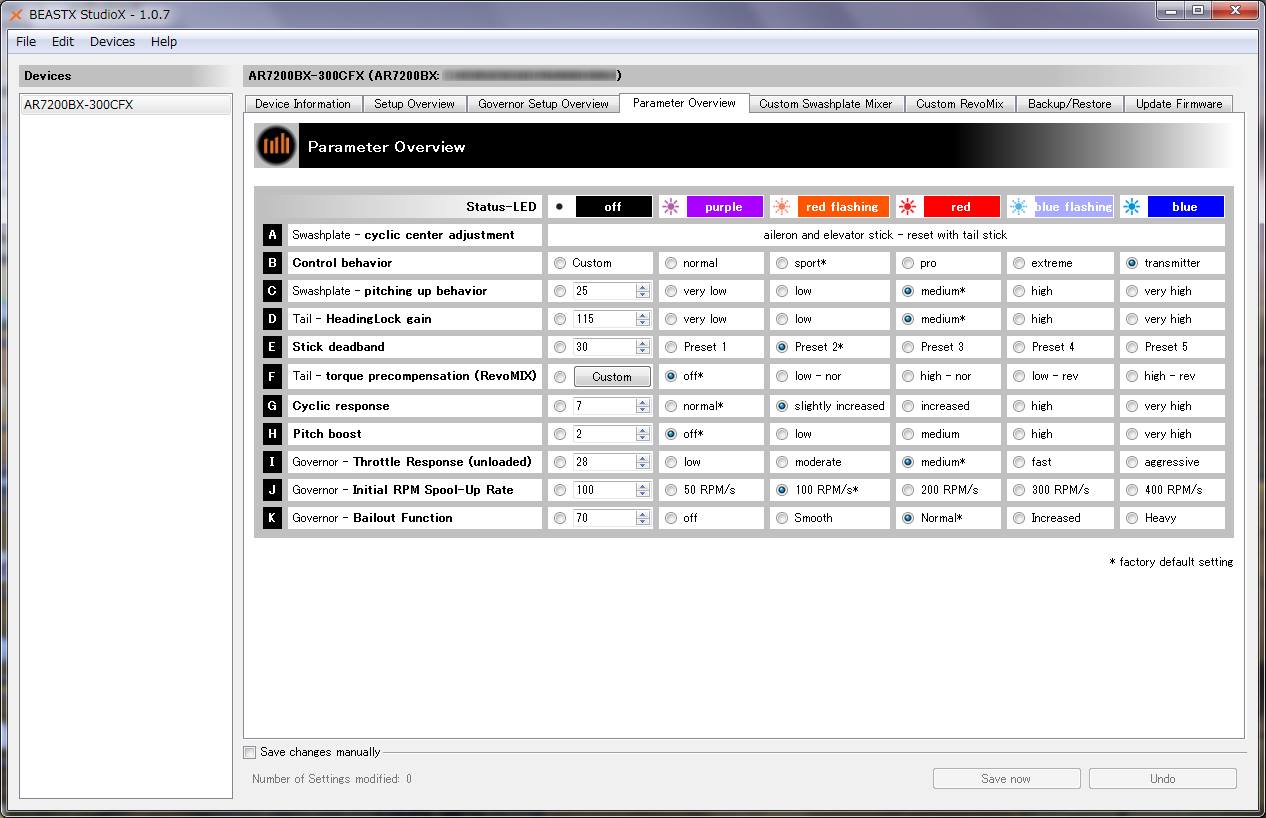Screen dimensions: 1266x818
Task: Click the Pitch boost value stepper arrows
Action: click(x=643, y=434)
